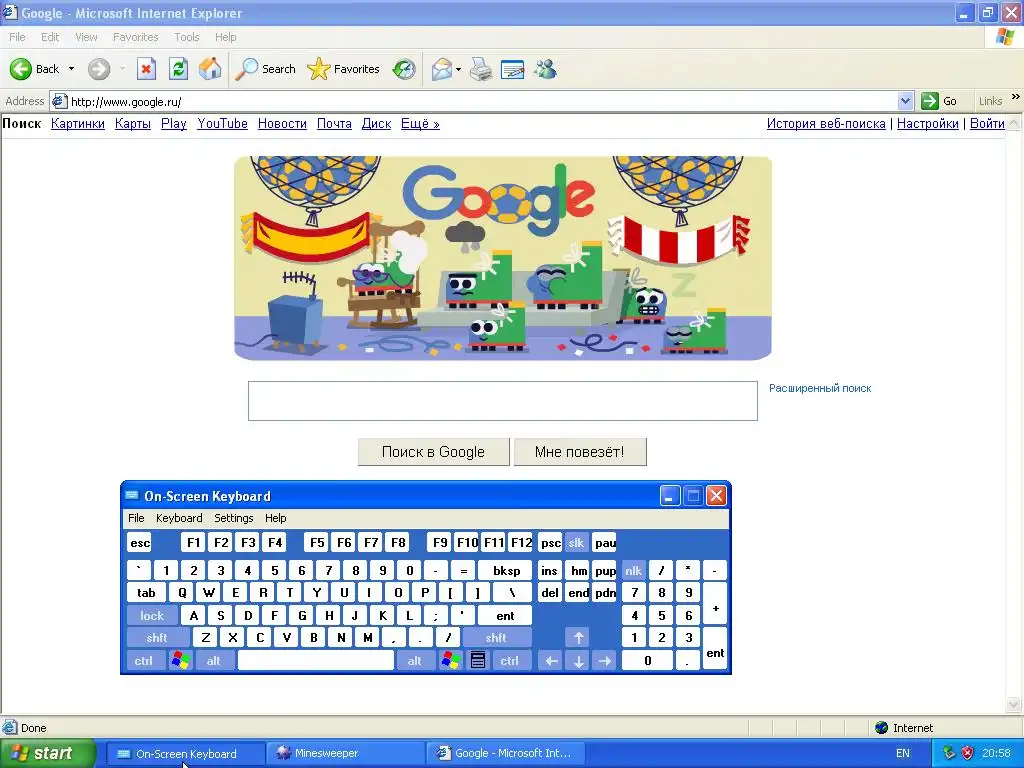Screen dimensions: 1024x768
Task: Expand Google's Ещё » more menu
Action: [420, 123]
